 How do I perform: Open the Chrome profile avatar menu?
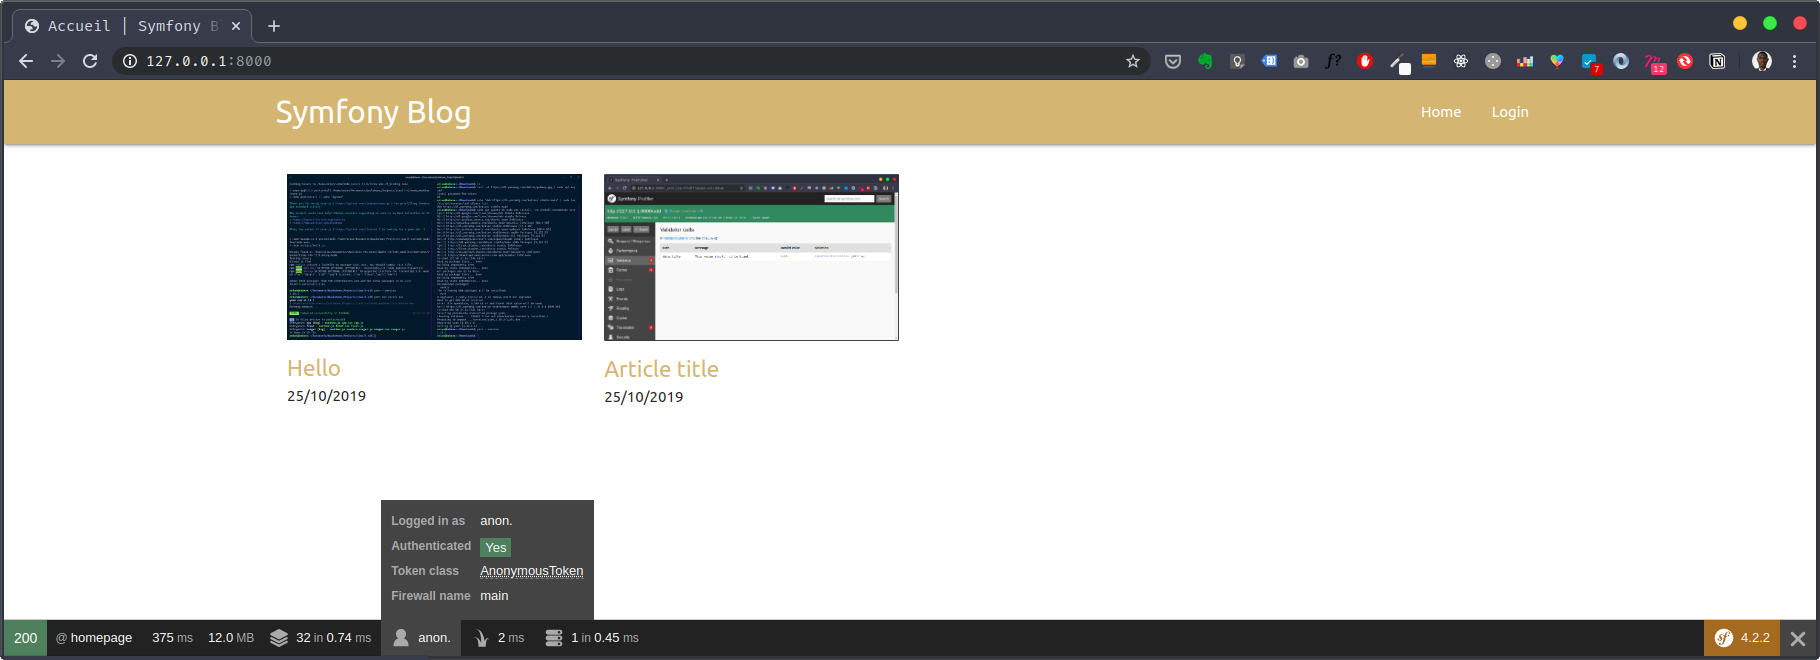(x=1762, y=61)
